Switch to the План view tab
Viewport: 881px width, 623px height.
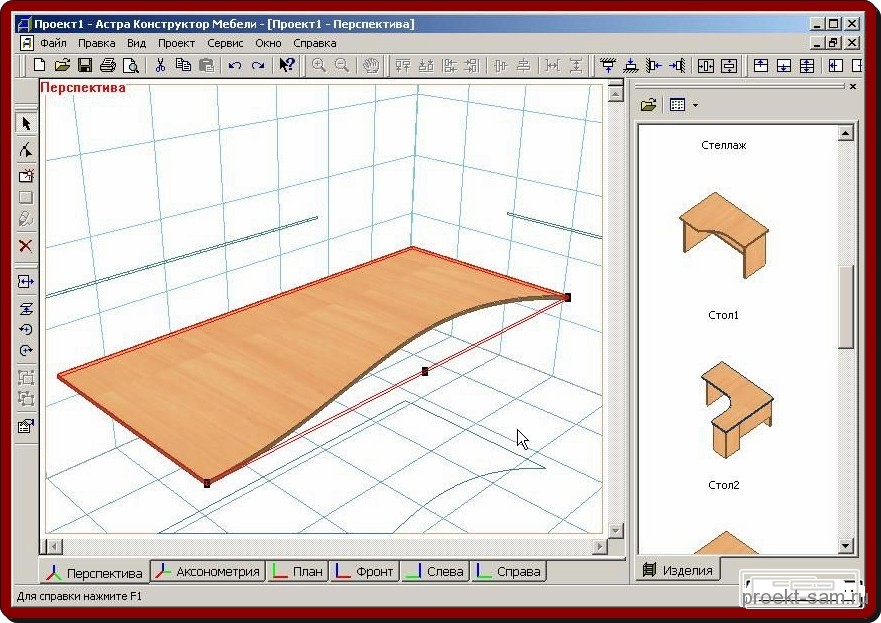pyautogui.click(x=298, y=572)
